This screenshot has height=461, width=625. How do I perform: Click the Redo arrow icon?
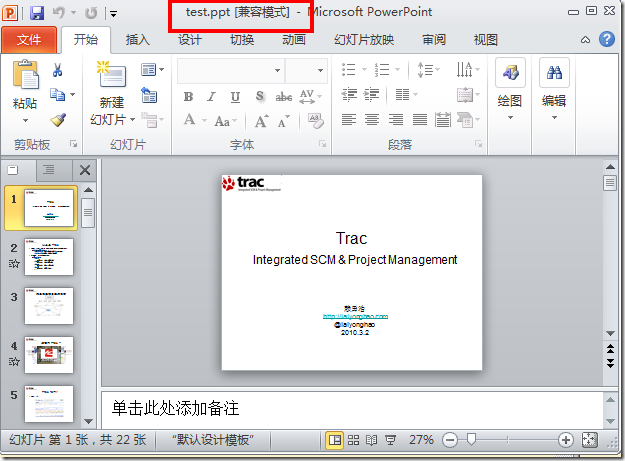[x=91, y=13]
